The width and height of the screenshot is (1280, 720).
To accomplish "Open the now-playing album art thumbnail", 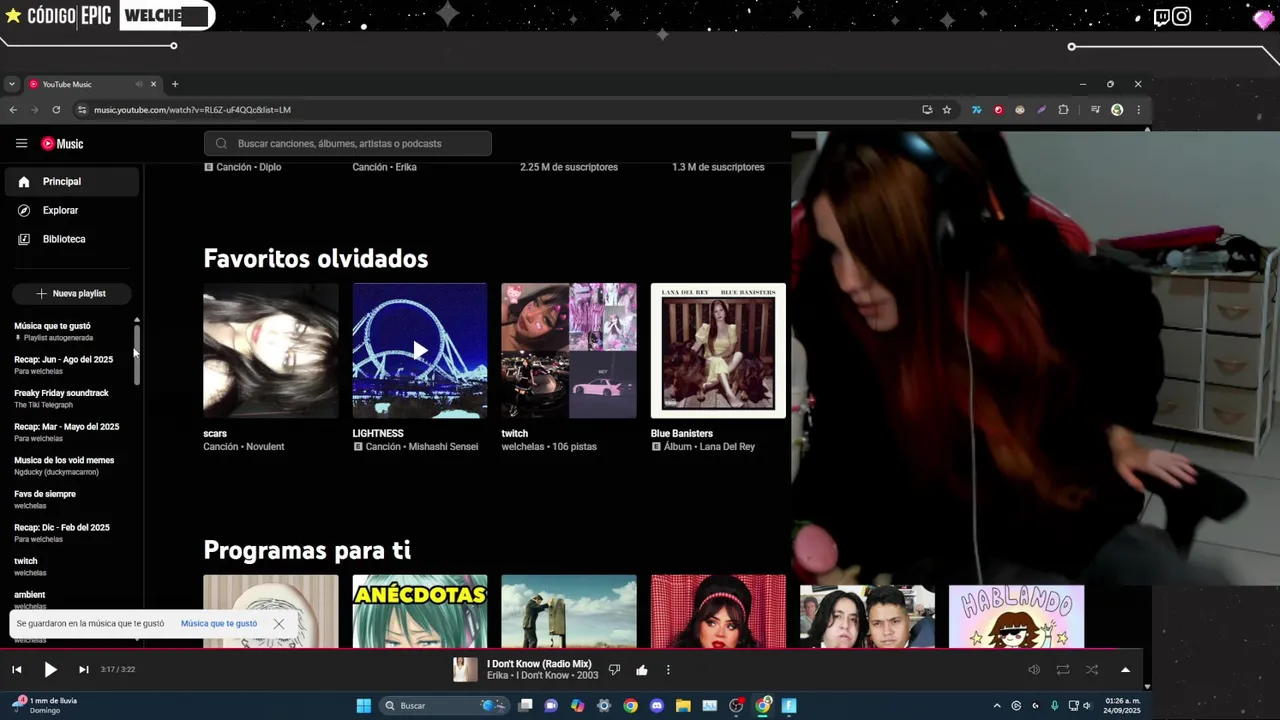I will (465, 670).
